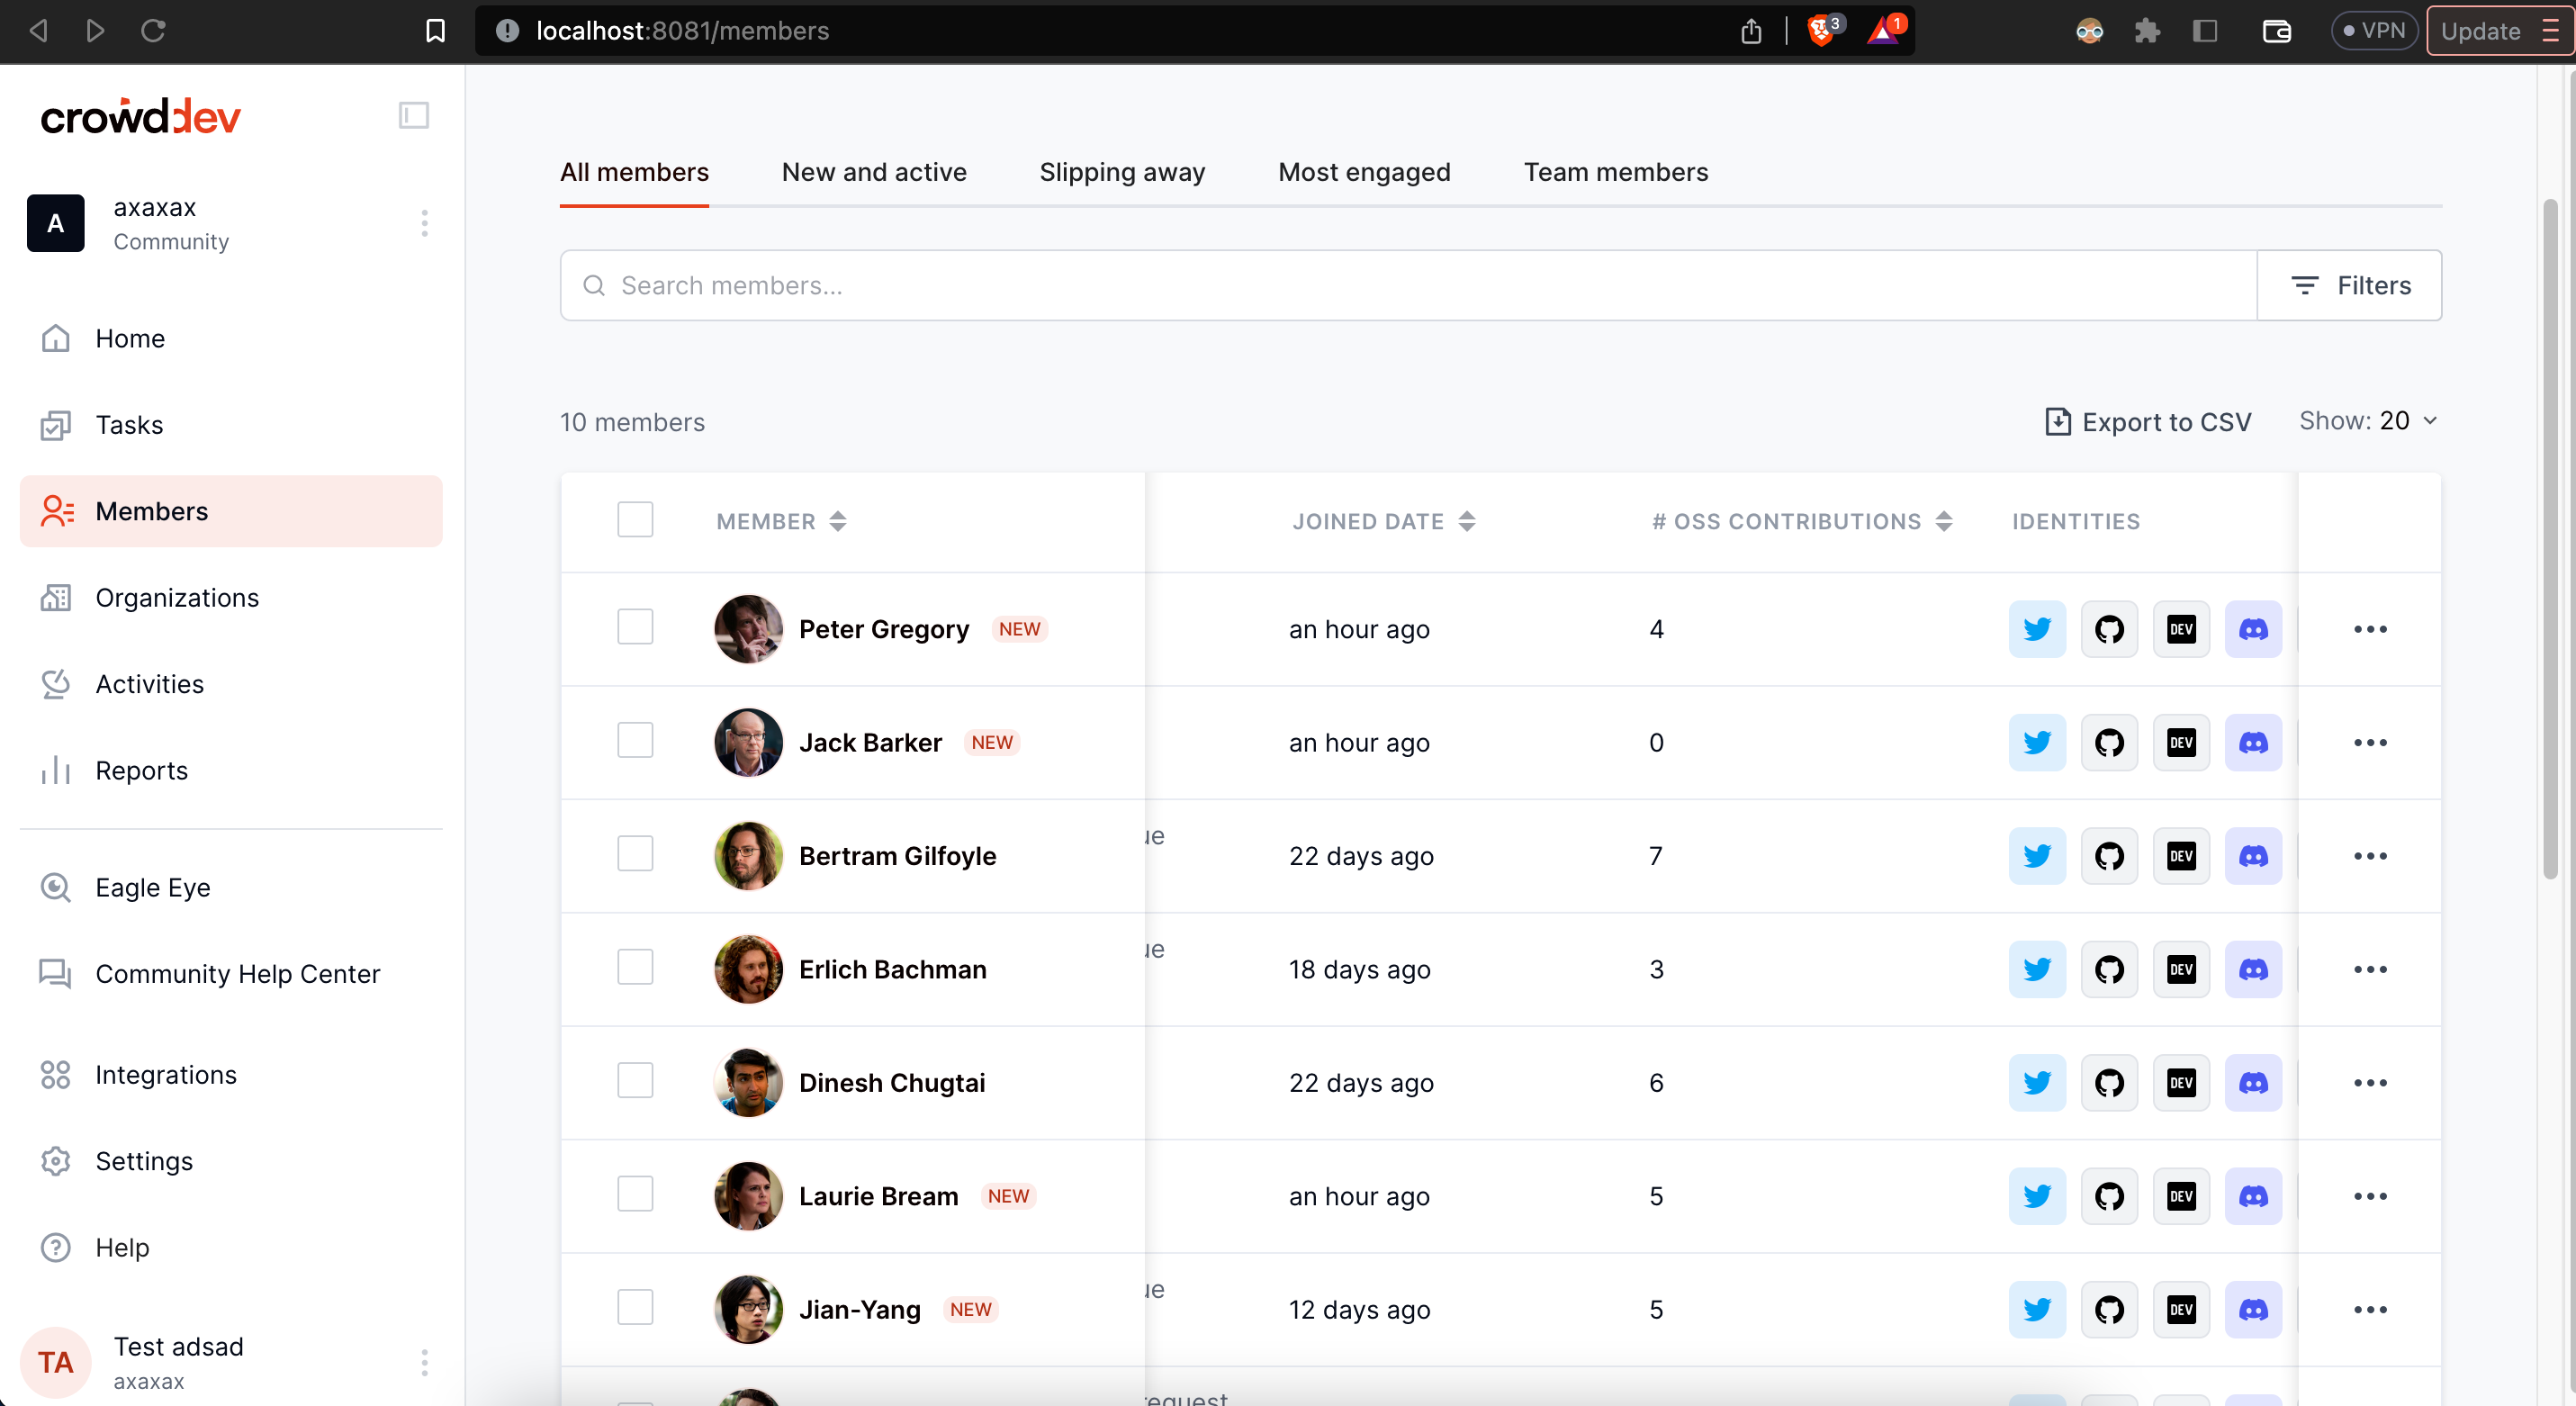2576x1406 pixels.
Task: Collapse the sidebar with the panel icon
Action: 413,115
